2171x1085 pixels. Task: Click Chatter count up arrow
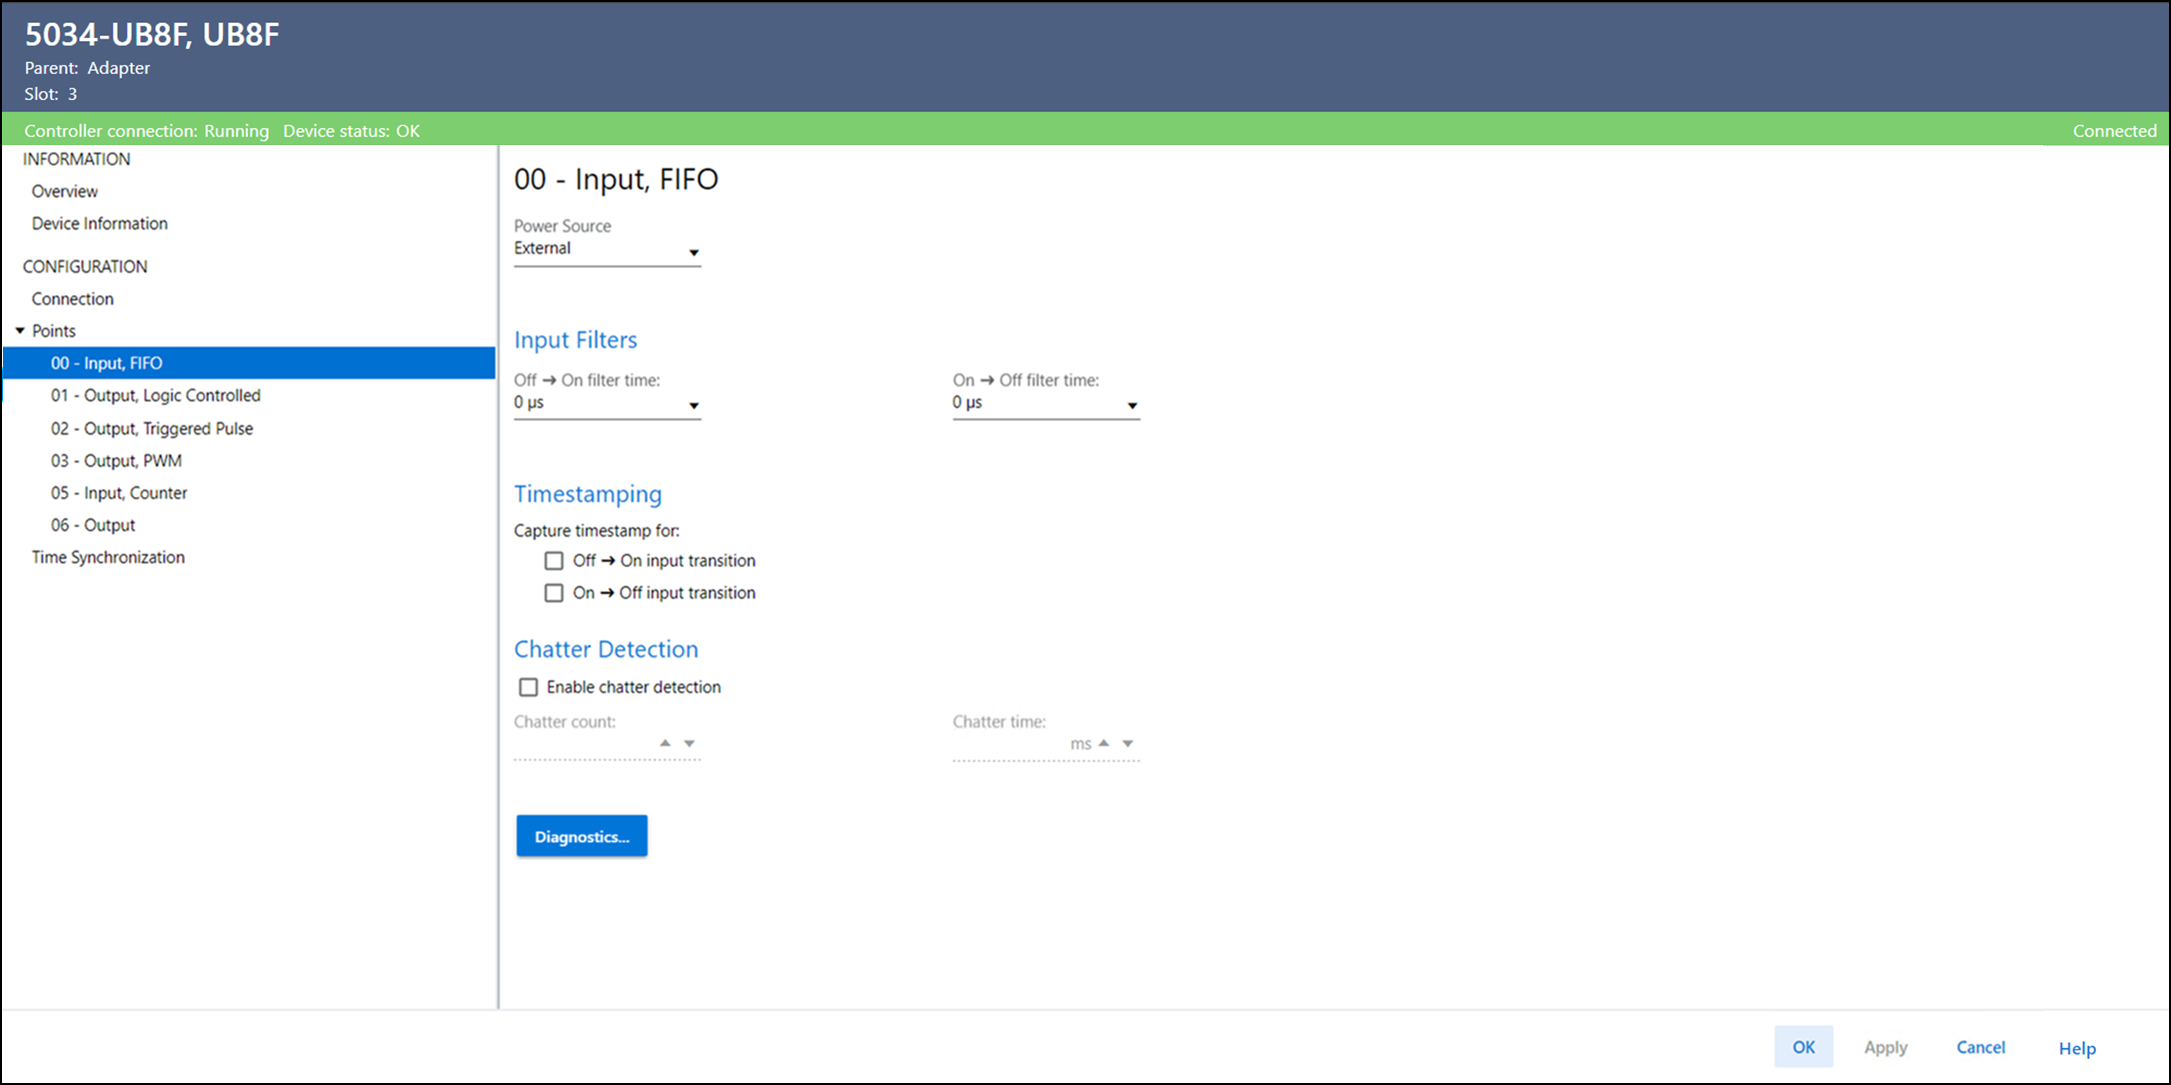pyautogui.click(x=665, y=743)
